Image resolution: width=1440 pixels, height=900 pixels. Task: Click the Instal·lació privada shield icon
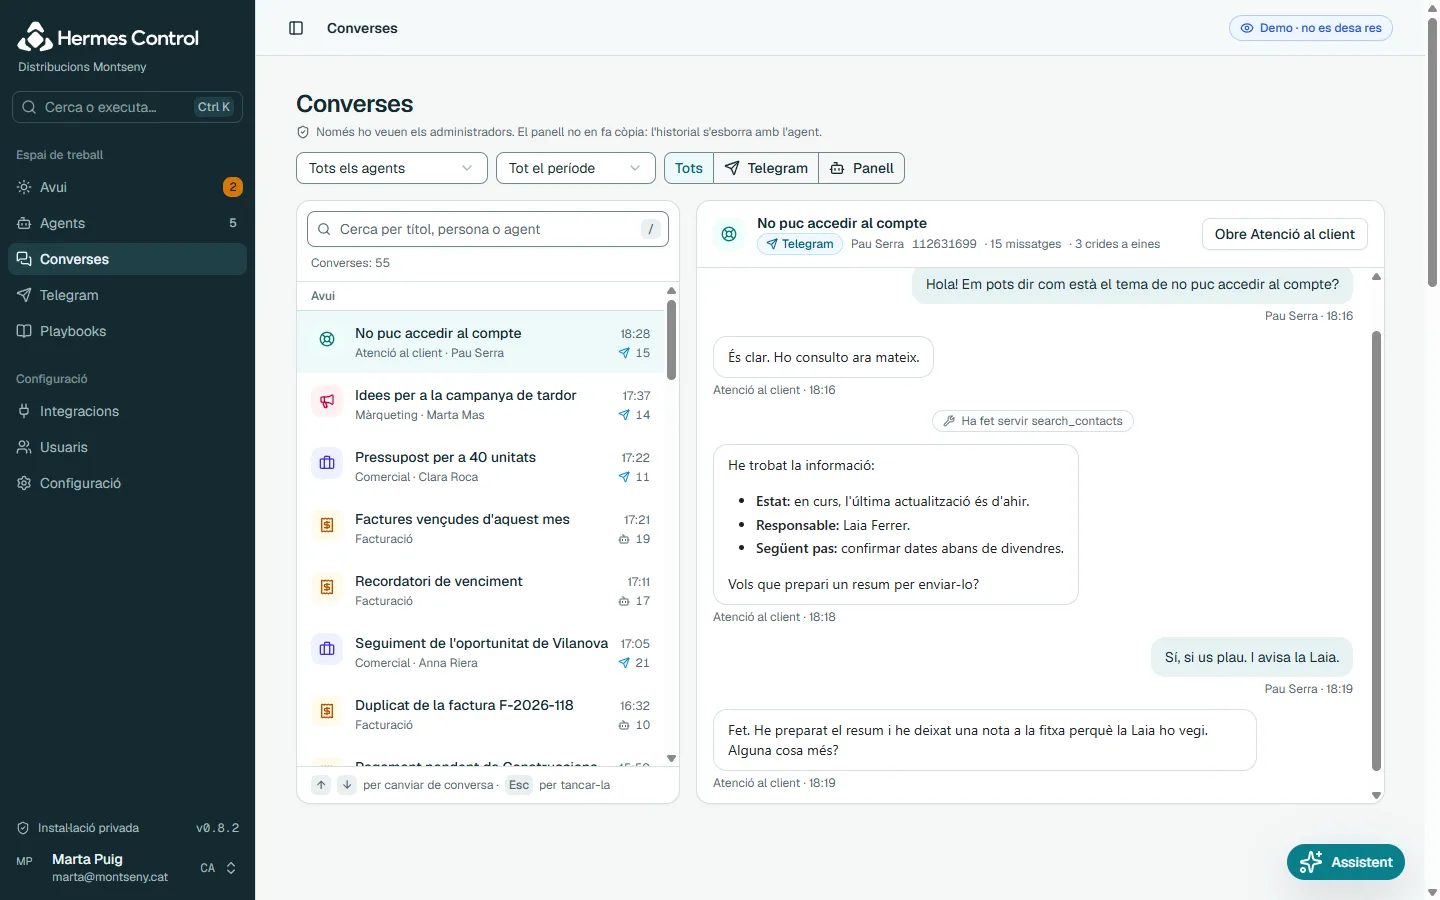click(x=23, y=828)
